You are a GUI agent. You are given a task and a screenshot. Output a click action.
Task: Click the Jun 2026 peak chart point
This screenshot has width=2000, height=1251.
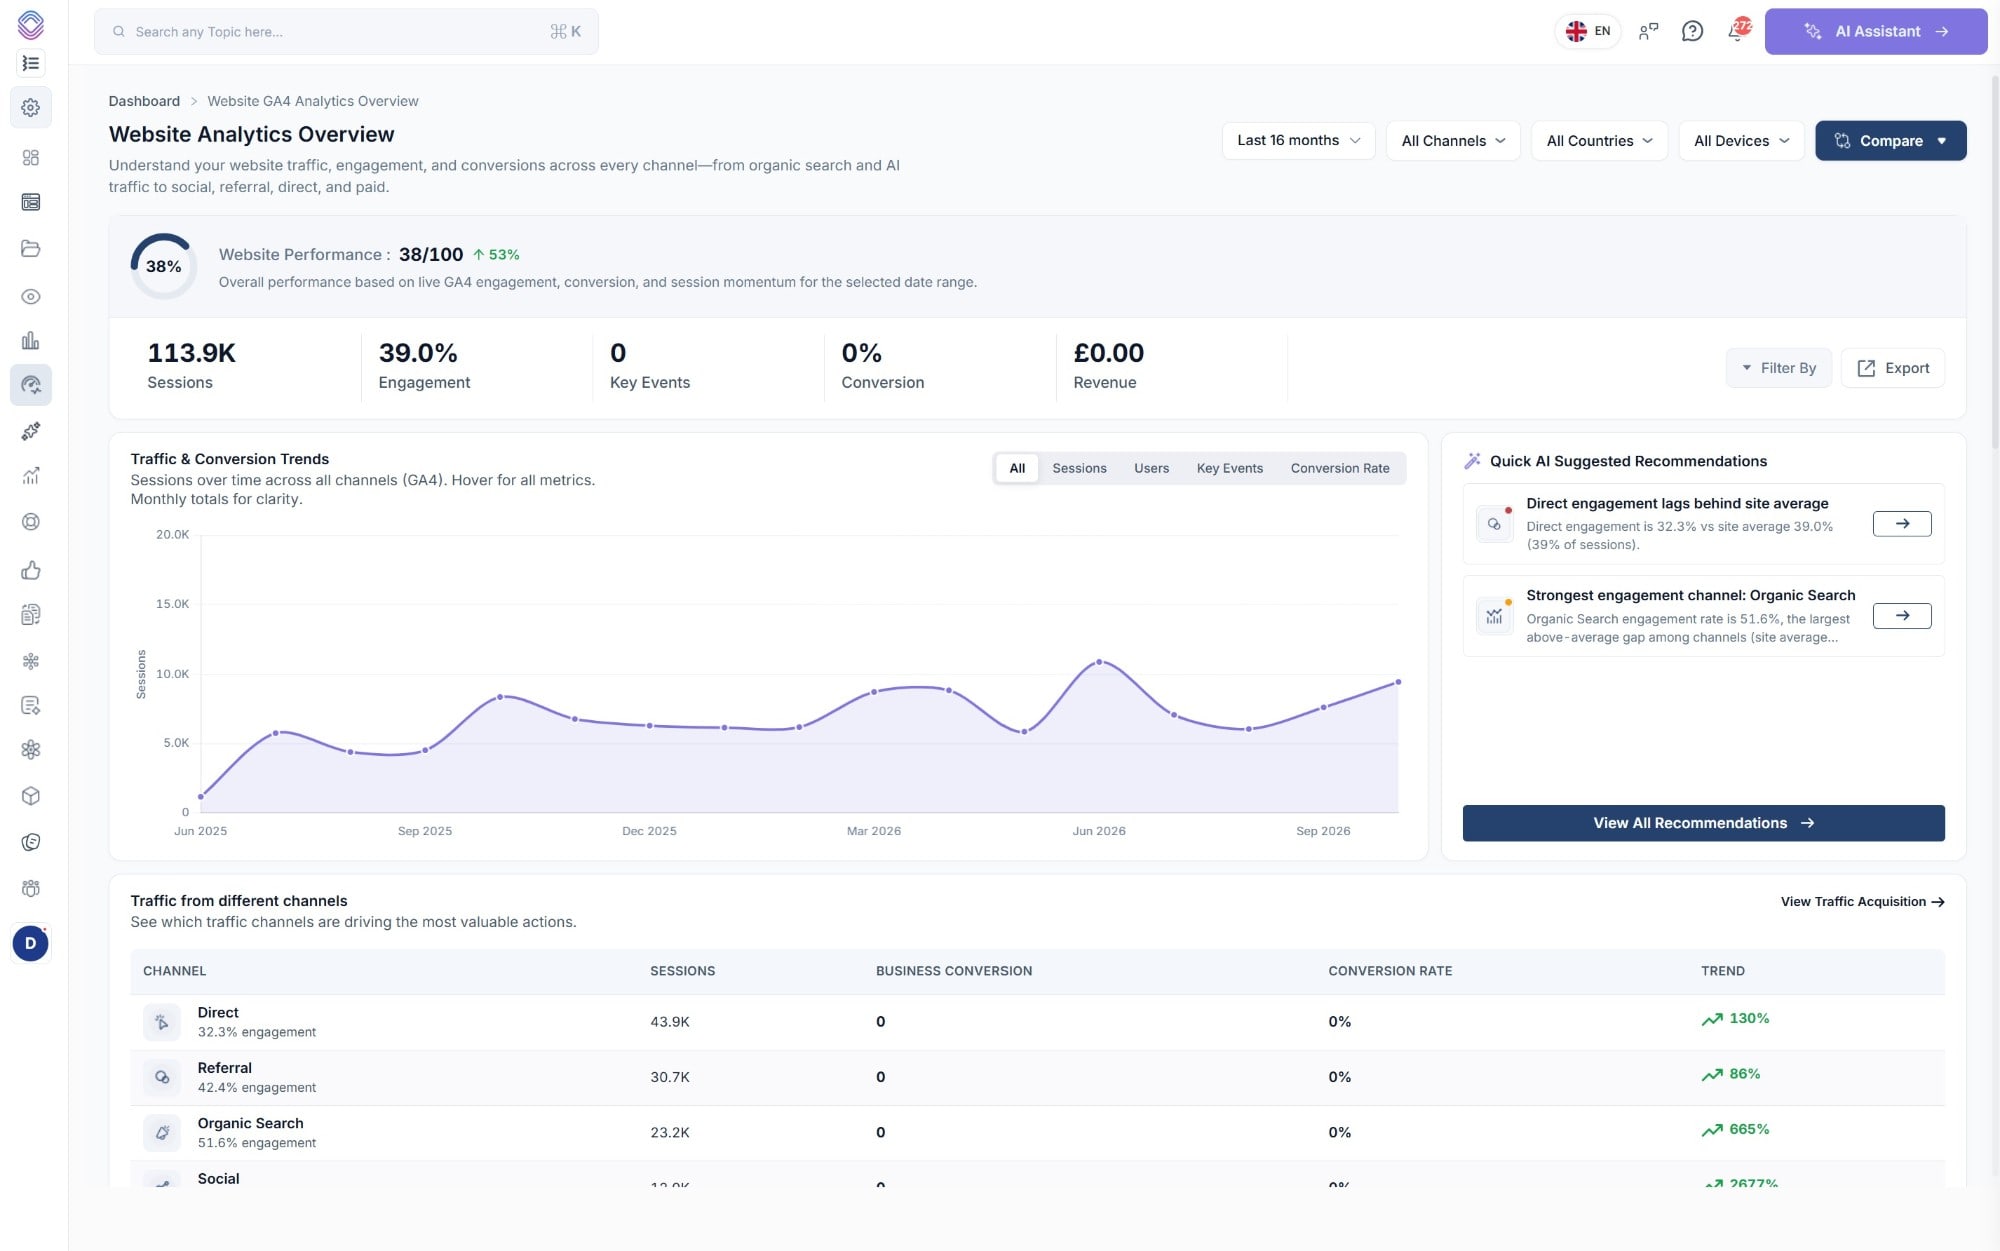coord(1099,661)
